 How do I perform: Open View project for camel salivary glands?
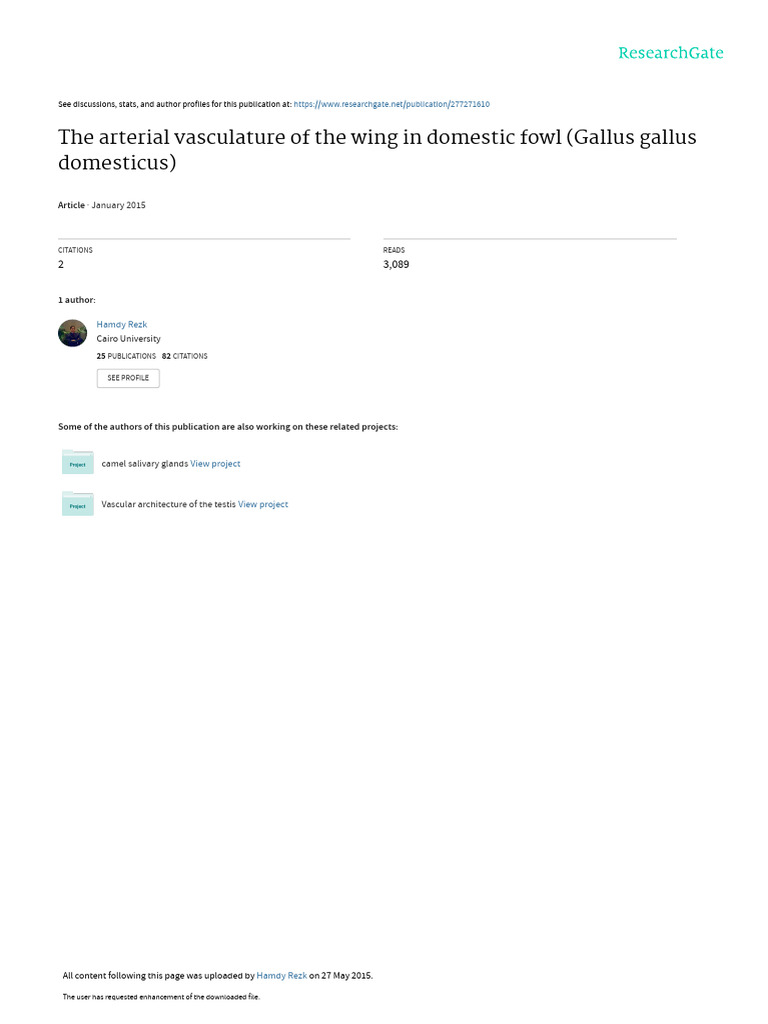pyautogui.click(x=215, y=464)
